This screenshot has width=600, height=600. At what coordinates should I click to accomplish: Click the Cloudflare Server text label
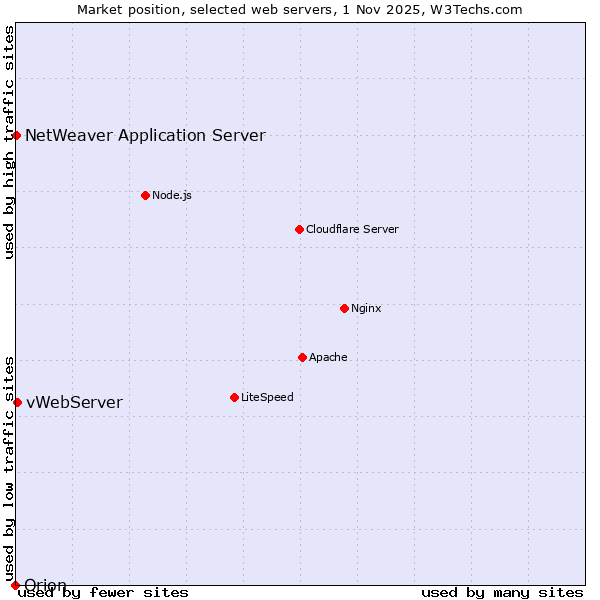point(352,229)
